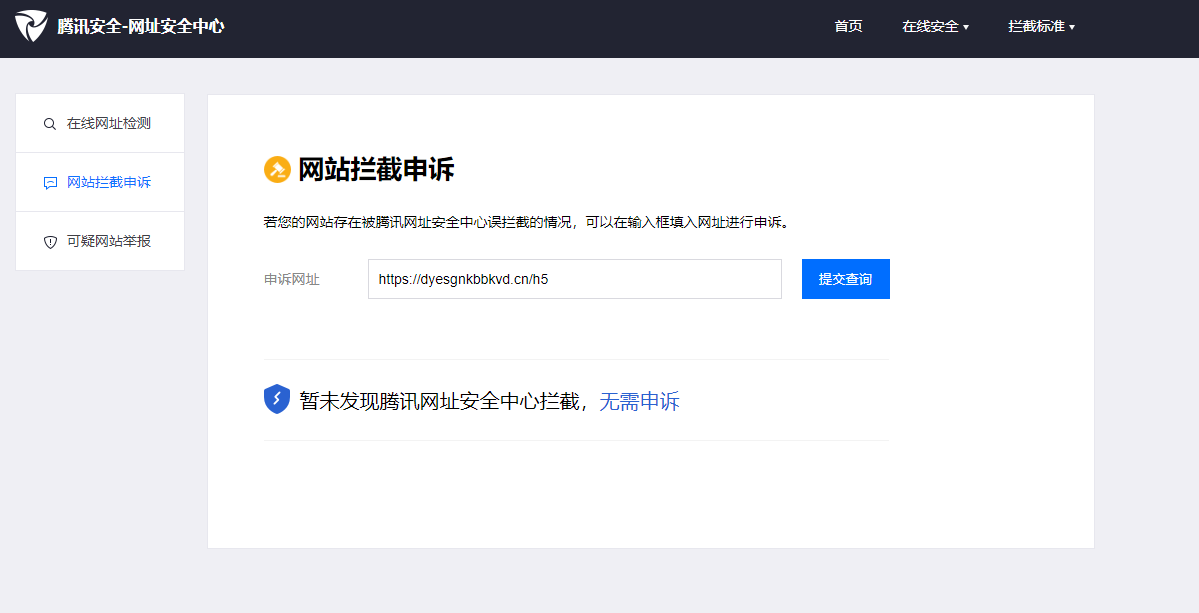Viewport: 1199px width, 613px height.
Task: Click the Tencent Security shield logo
Action: click(x=31, y=26)
